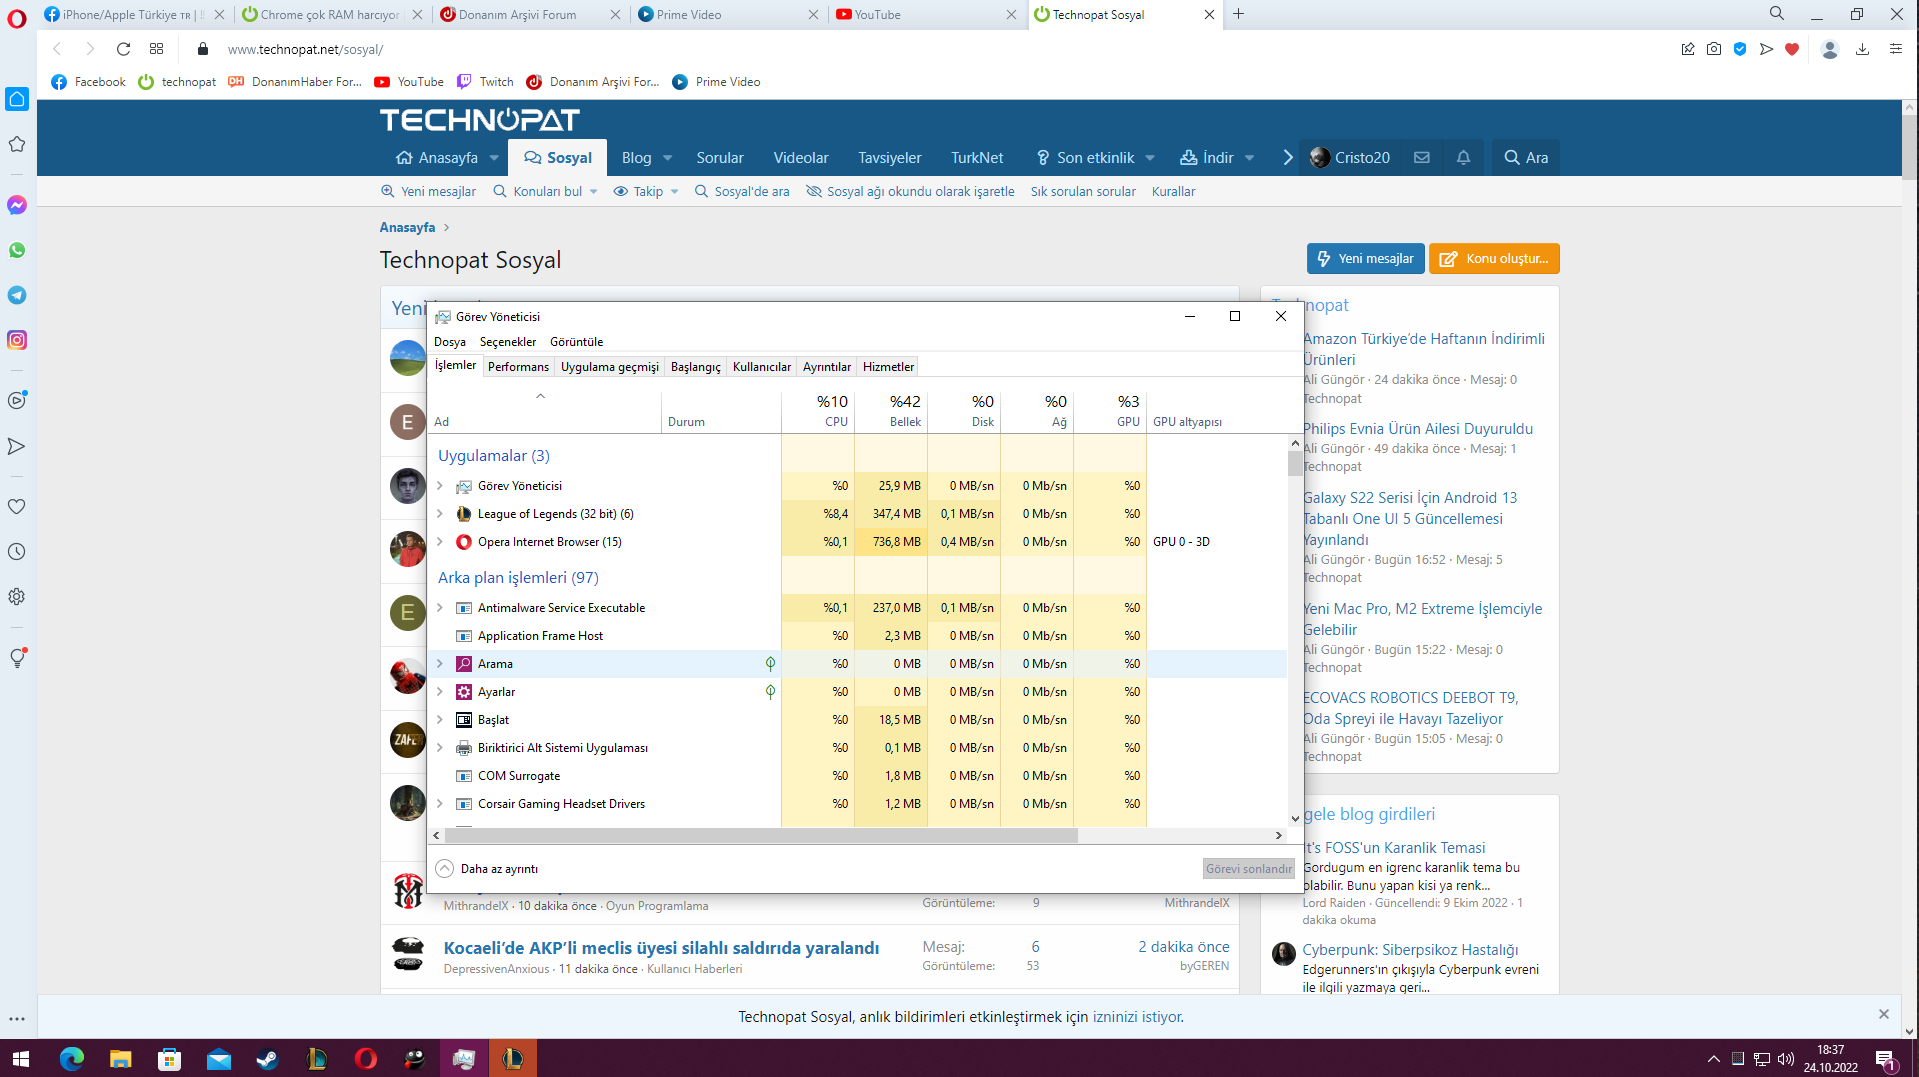
Task: Click the Yeni mesajlar blue button
Action: click(x=1365, y=259)
